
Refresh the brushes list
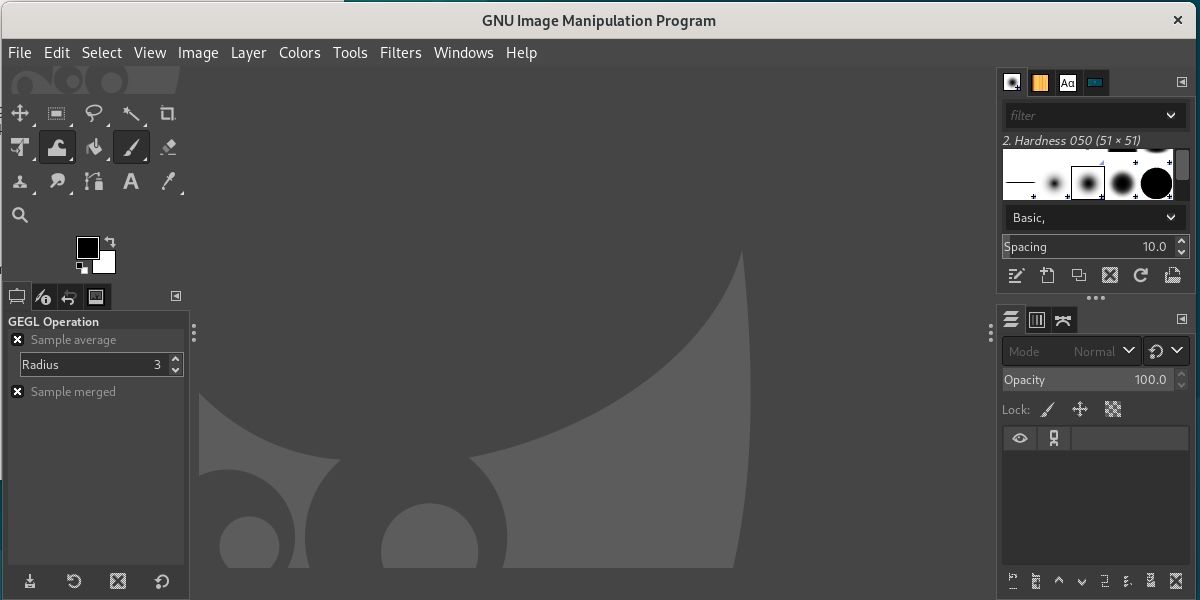(x=1140, y=275)
